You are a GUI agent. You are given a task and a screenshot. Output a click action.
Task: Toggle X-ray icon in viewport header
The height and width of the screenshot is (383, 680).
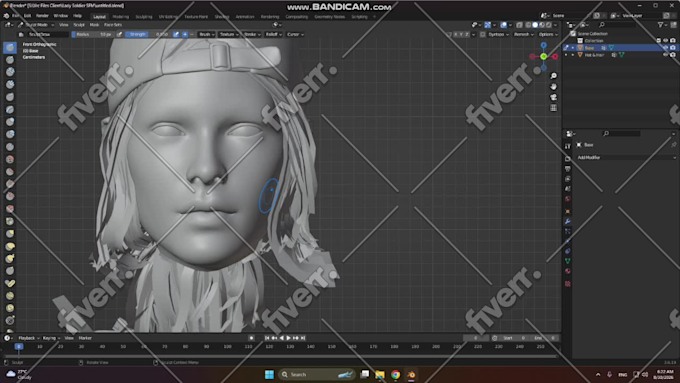[519, 25]
